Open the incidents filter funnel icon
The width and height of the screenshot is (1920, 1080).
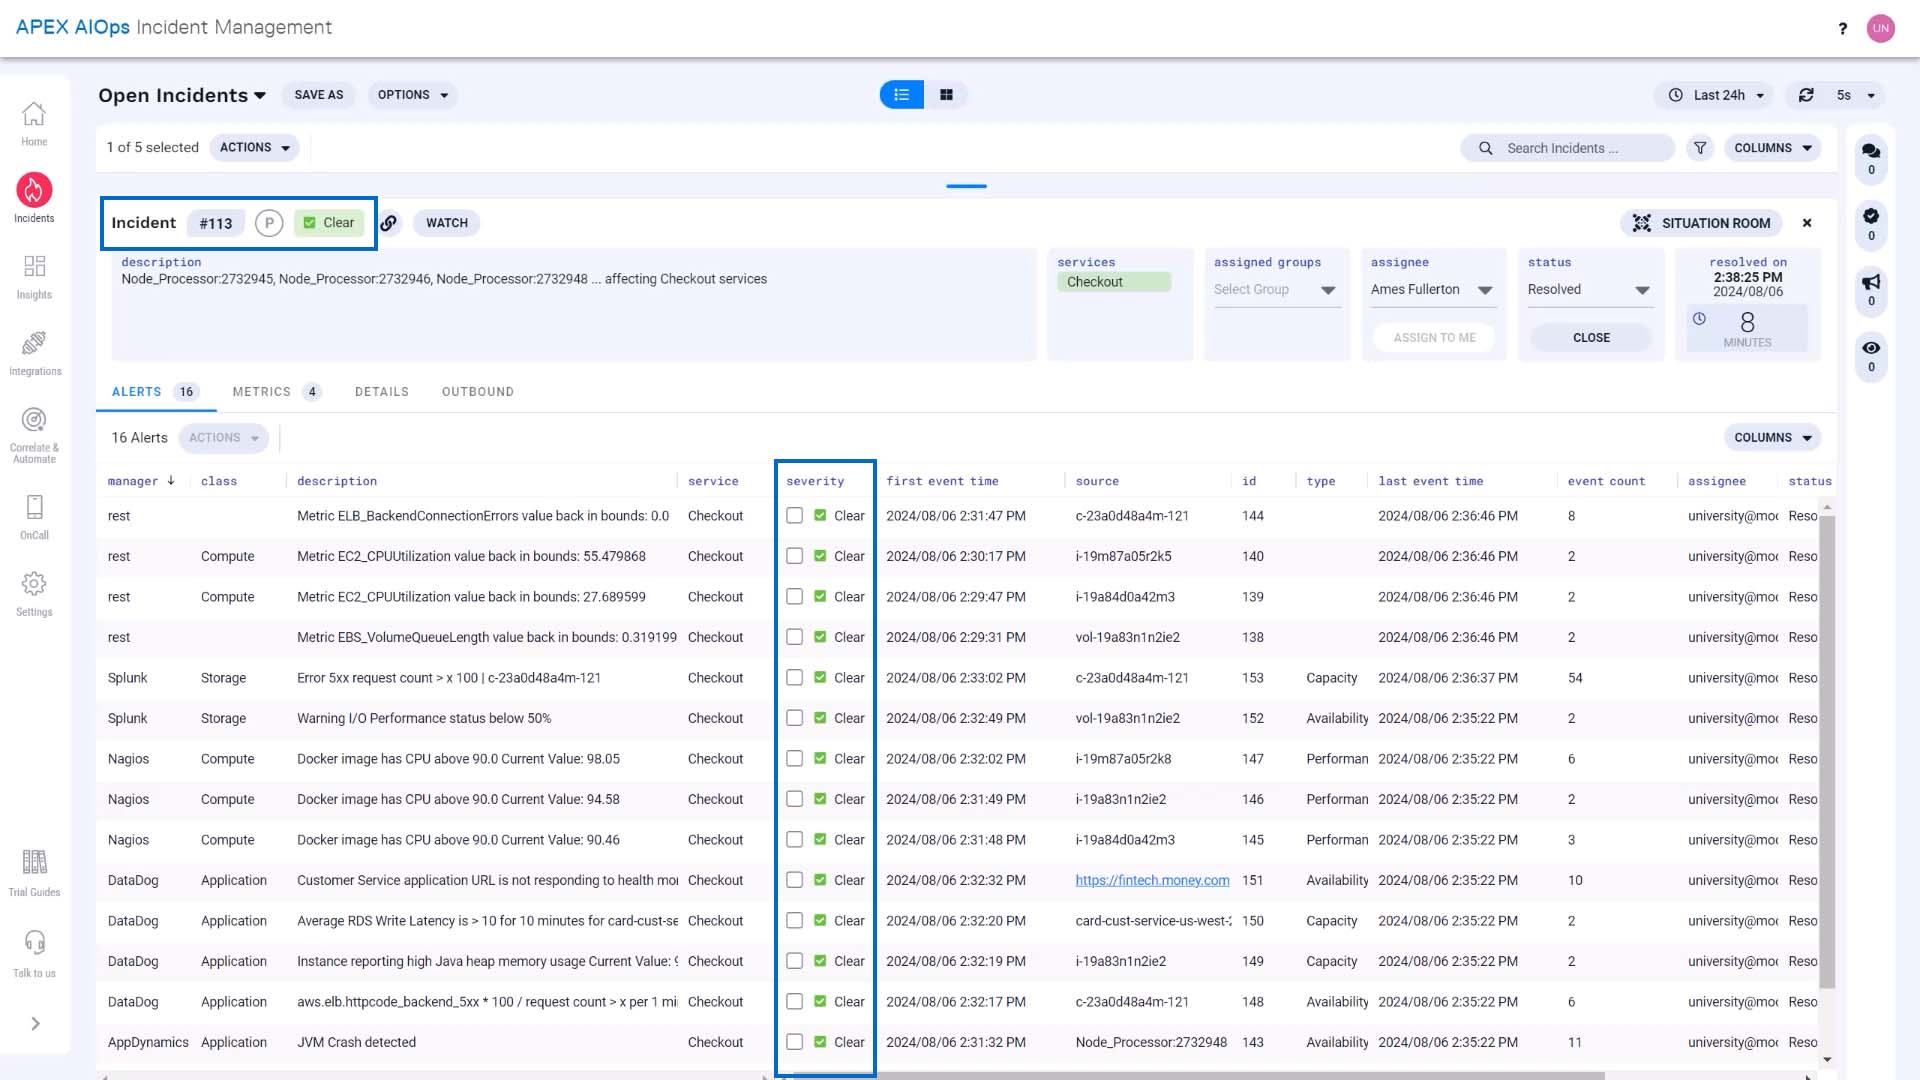click(1700, 148)
